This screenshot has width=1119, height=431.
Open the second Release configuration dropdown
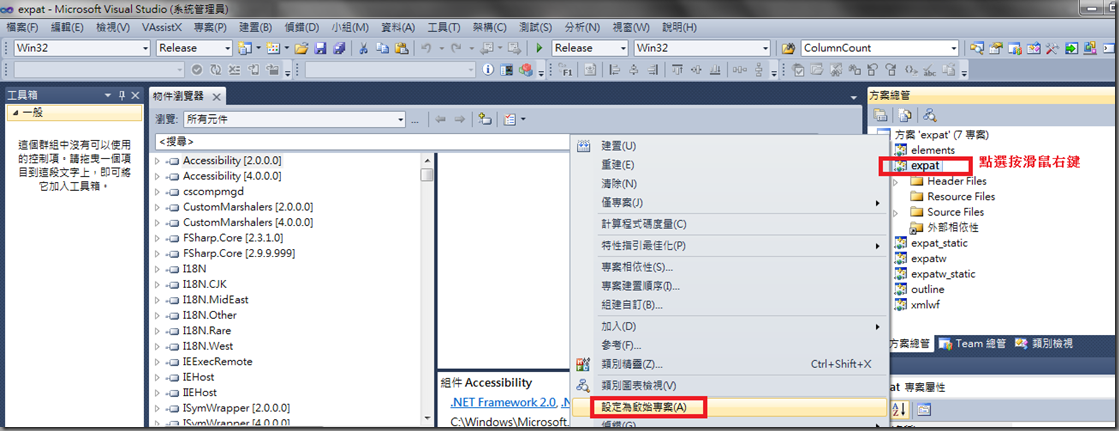(623, 49)
